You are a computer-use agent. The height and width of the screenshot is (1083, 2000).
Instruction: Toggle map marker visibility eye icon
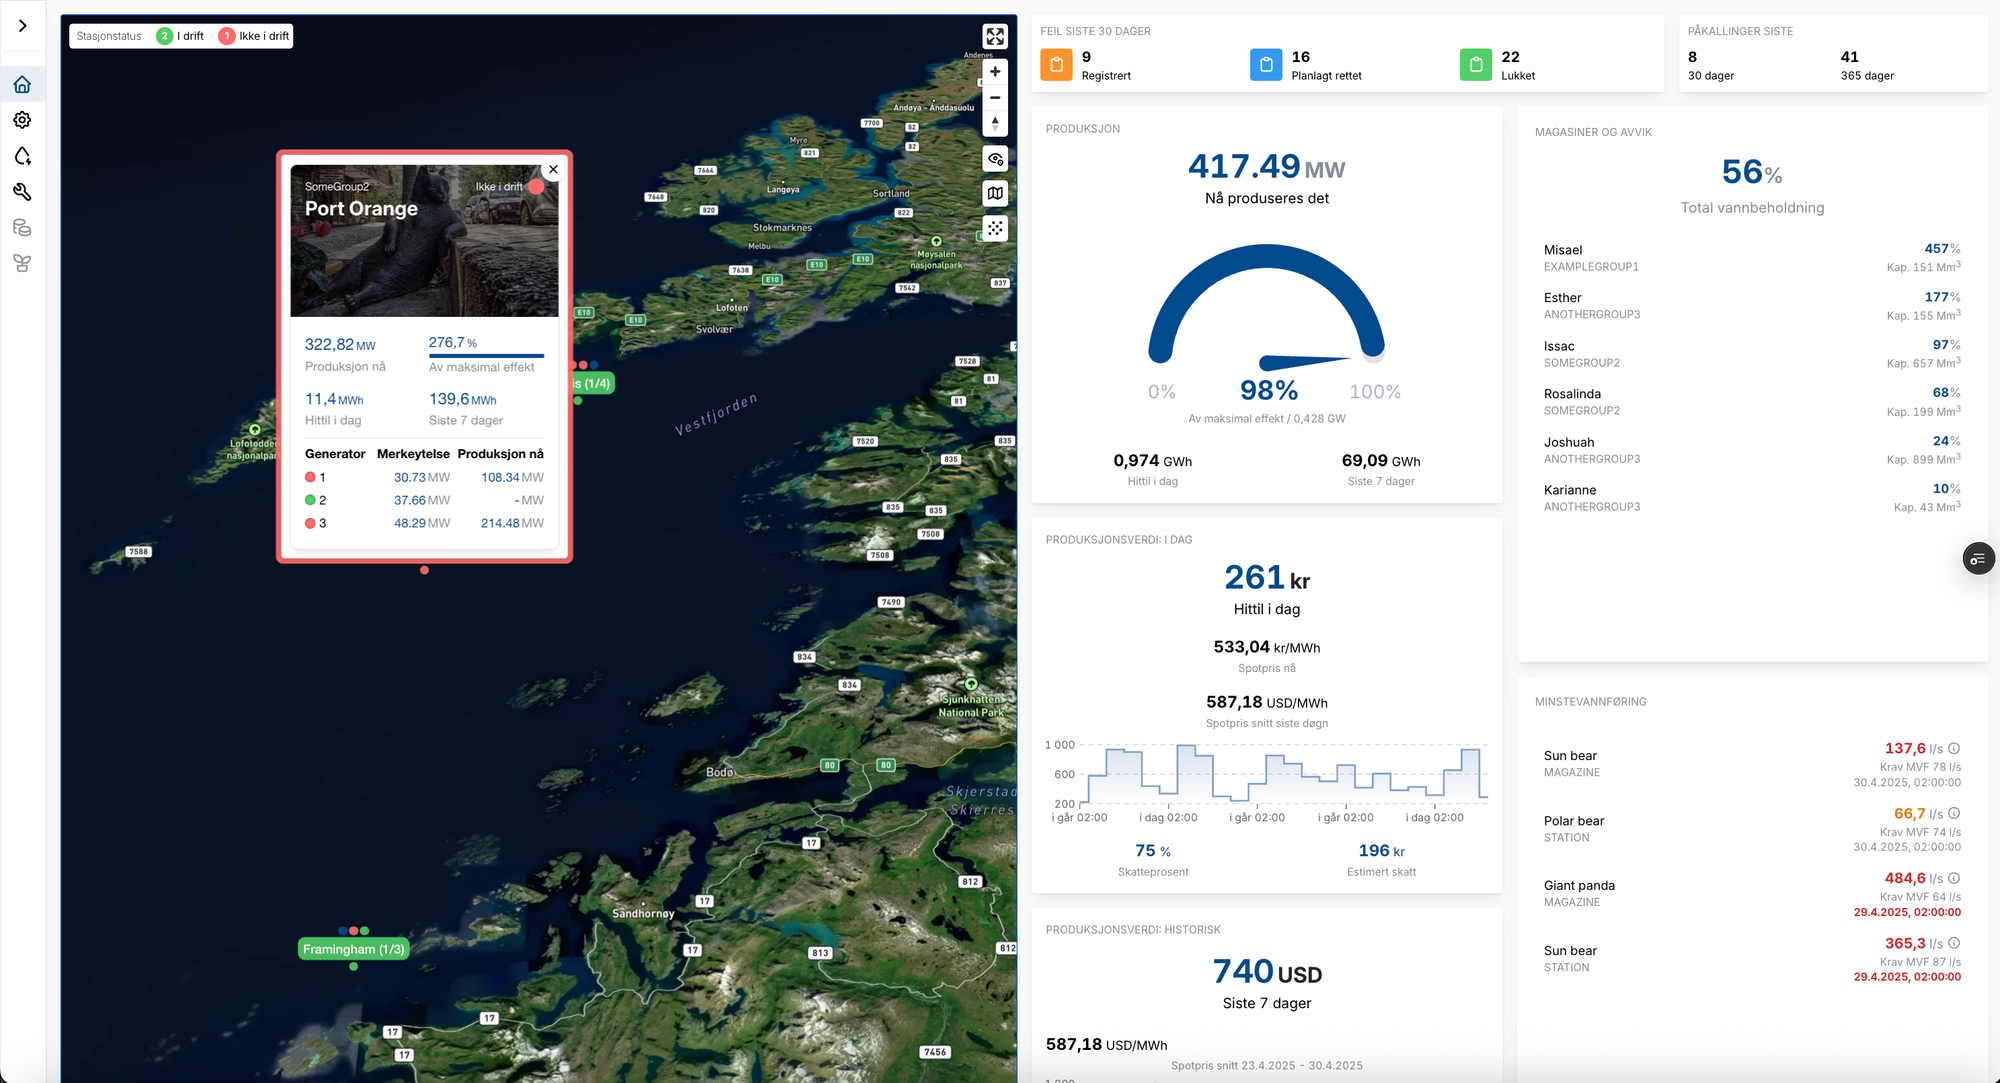point(995,159)
